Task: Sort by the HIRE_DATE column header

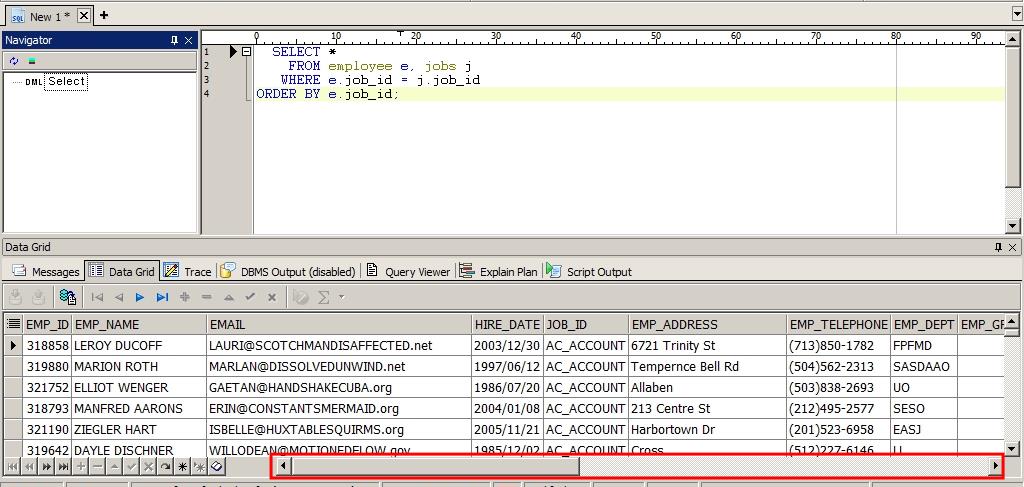Action: (x=507, y=324)
